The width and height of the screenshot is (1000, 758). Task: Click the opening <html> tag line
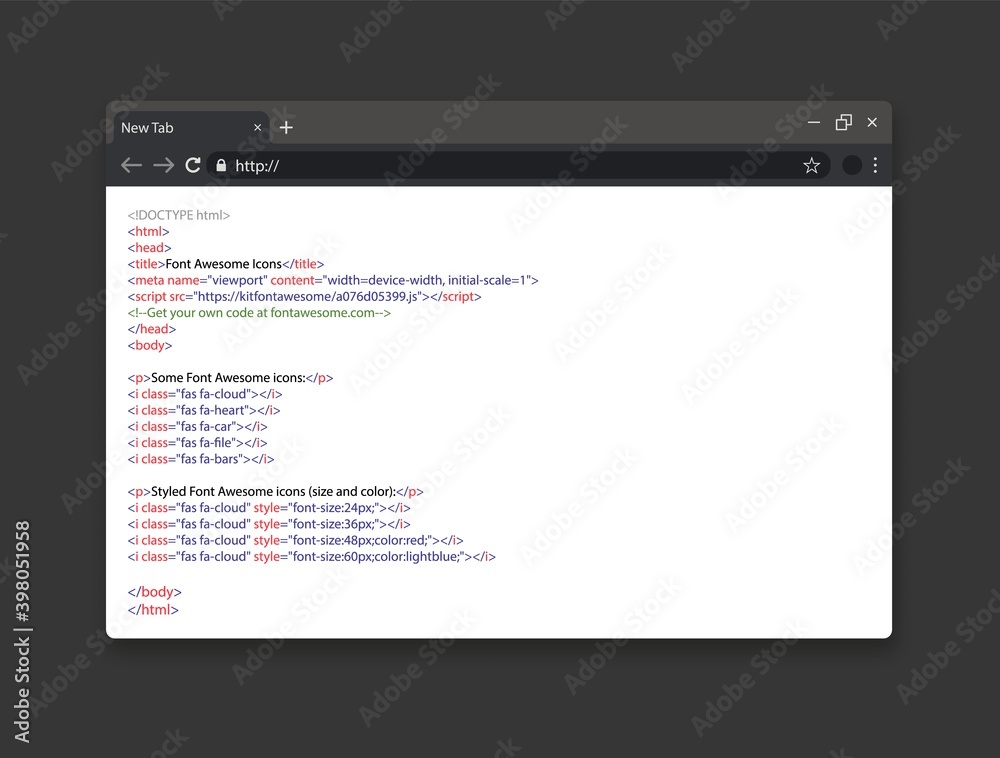coord(149,231)
